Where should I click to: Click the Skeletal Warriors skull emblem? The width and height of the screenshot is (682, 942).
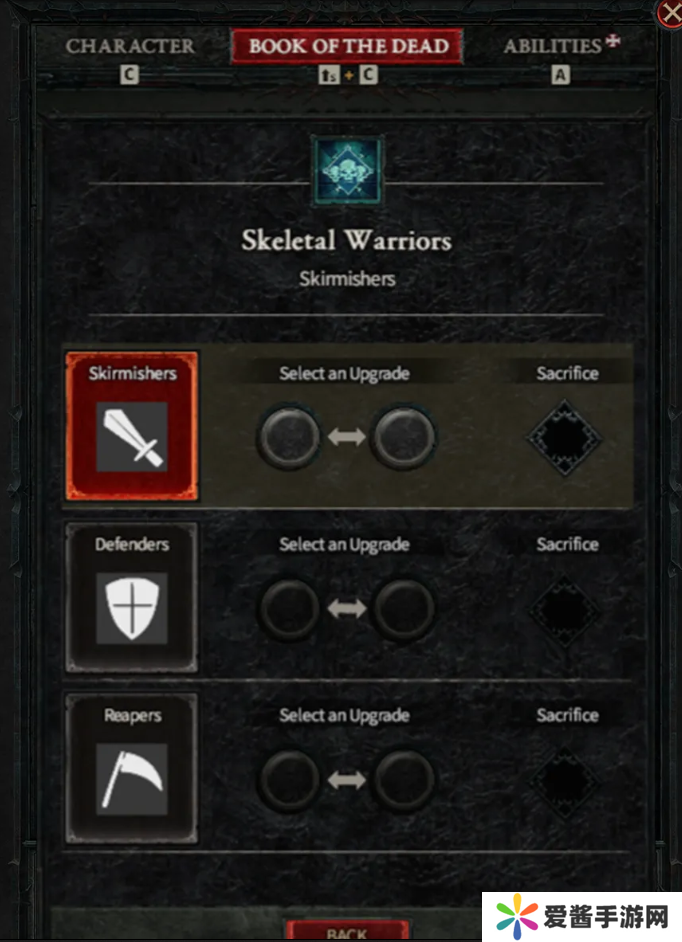coord(347,171)
